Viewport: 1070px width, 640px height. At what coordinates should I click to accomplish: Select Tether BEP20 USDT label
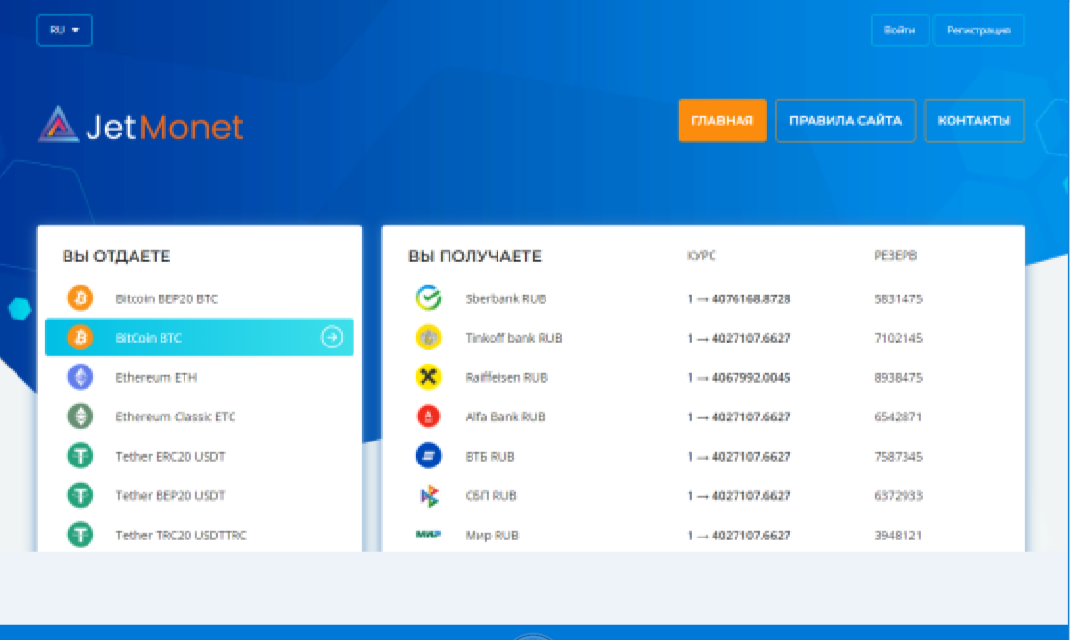tap(170, 495)
